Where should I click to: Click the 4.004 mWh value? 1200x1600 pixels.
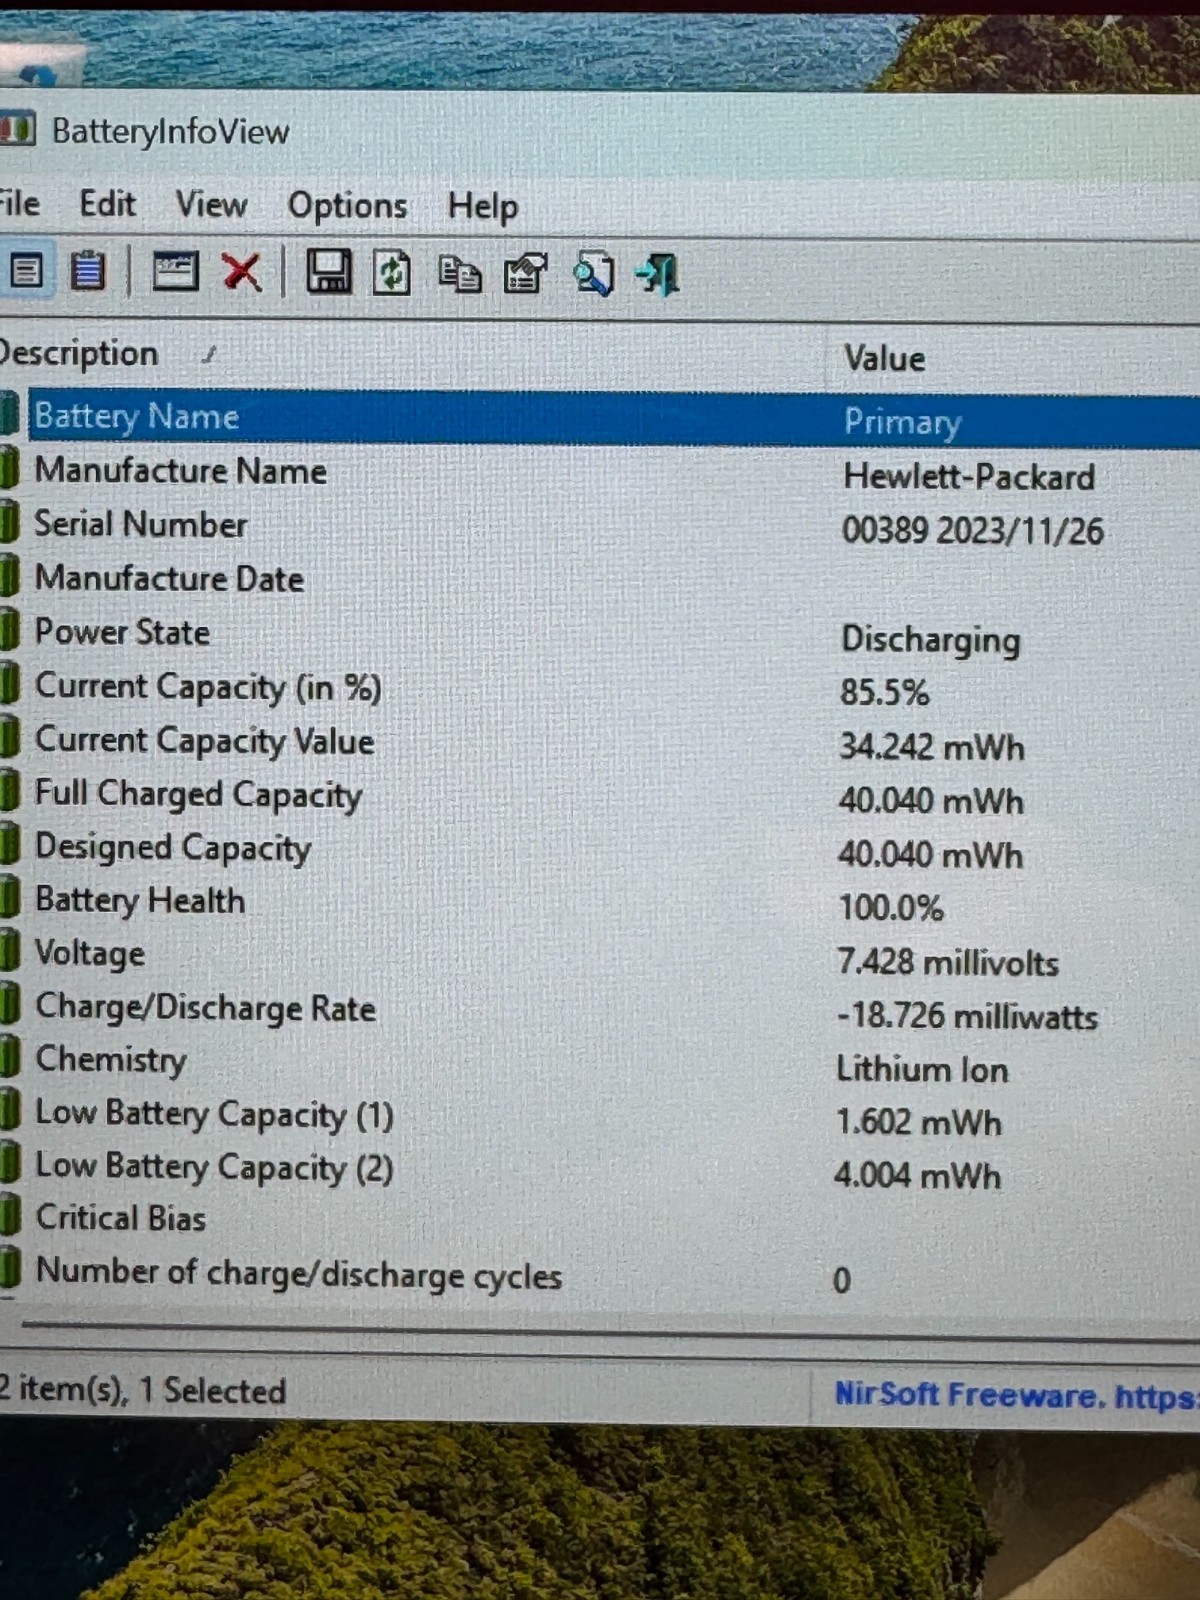point(917,1175)
